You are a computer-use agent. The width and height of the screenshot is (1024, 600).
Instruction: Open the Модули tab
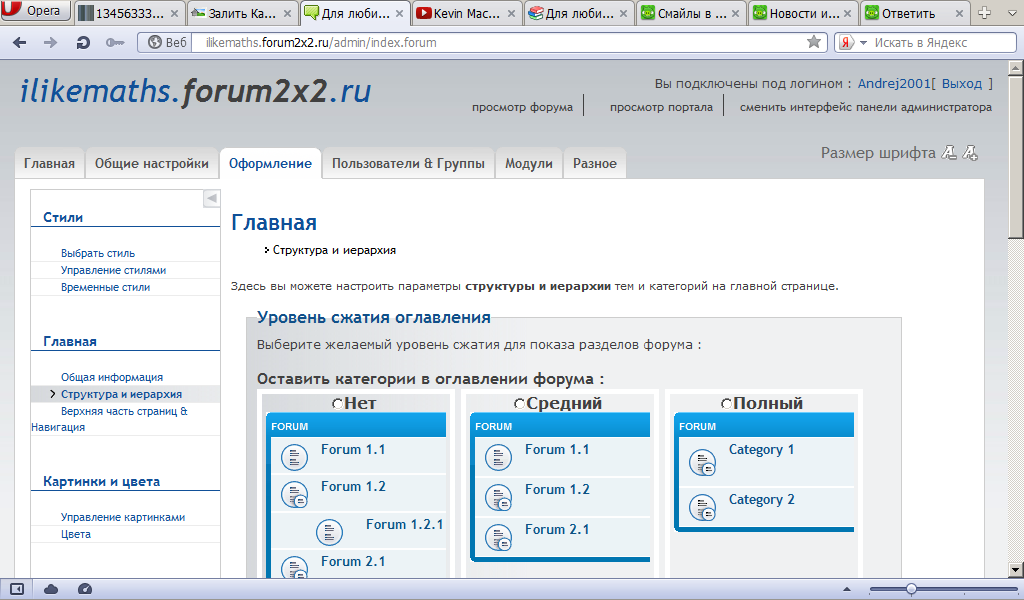click(x=529, y=163)
